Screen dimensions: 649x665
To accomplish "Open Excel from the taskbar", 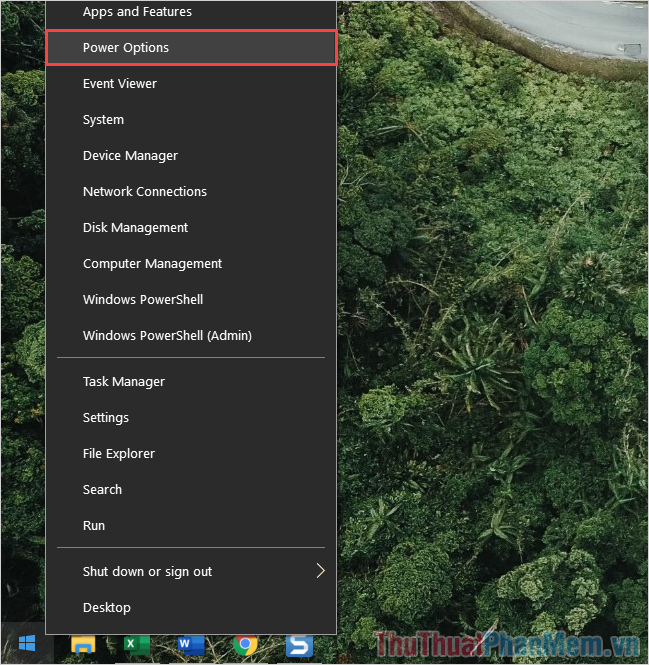I will (137, 645).
